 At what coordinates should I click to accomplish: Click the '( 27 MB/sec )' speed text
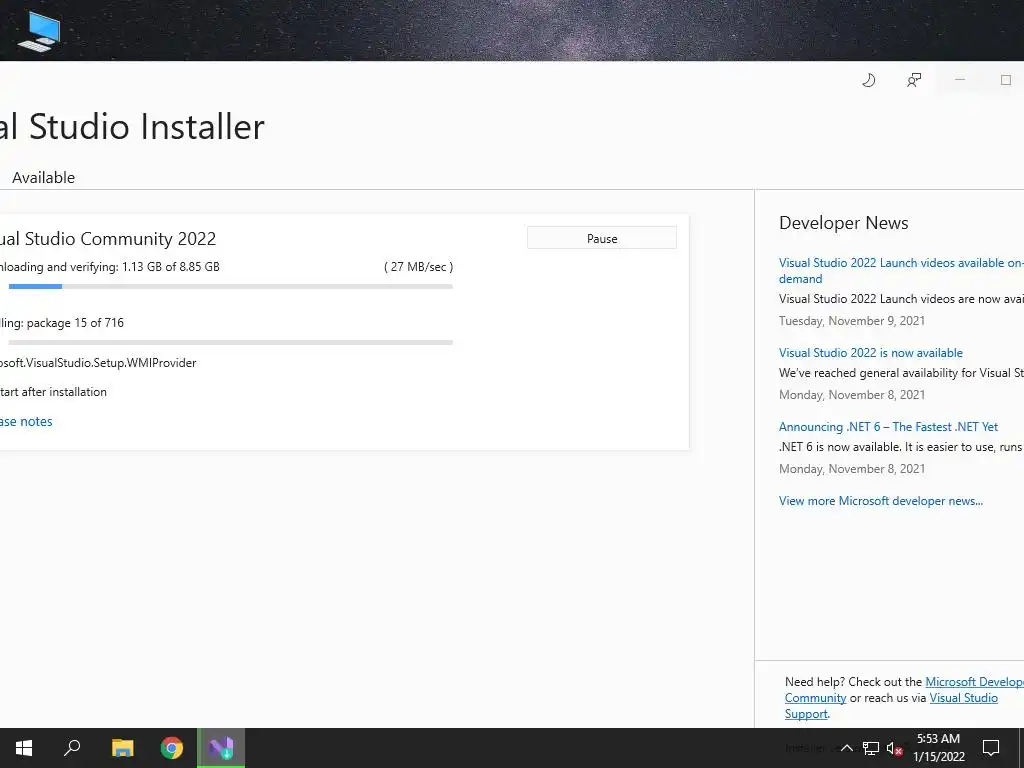[419, 266]
